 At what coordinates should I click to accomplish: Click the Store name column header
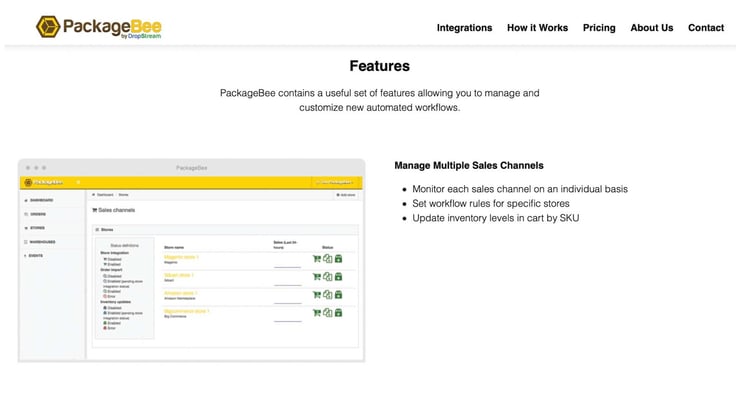tap(174, 247)
